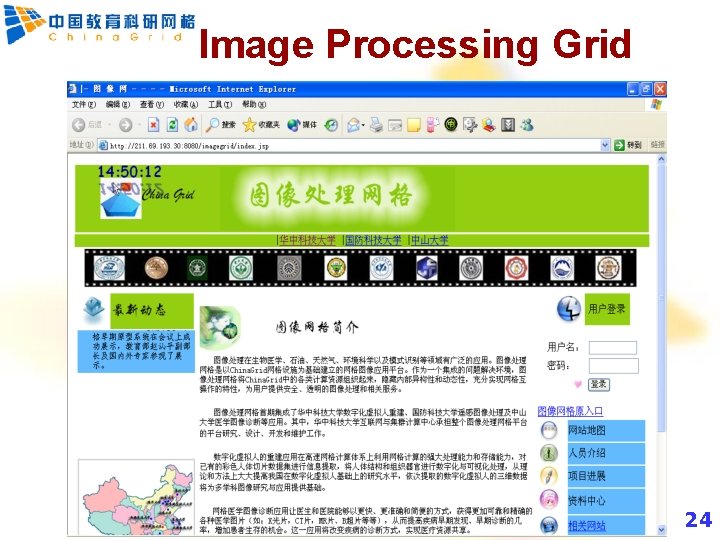Stop page loading with the red X icon
This screenshot has width=720, height=540.
click(x=153, y=124)
